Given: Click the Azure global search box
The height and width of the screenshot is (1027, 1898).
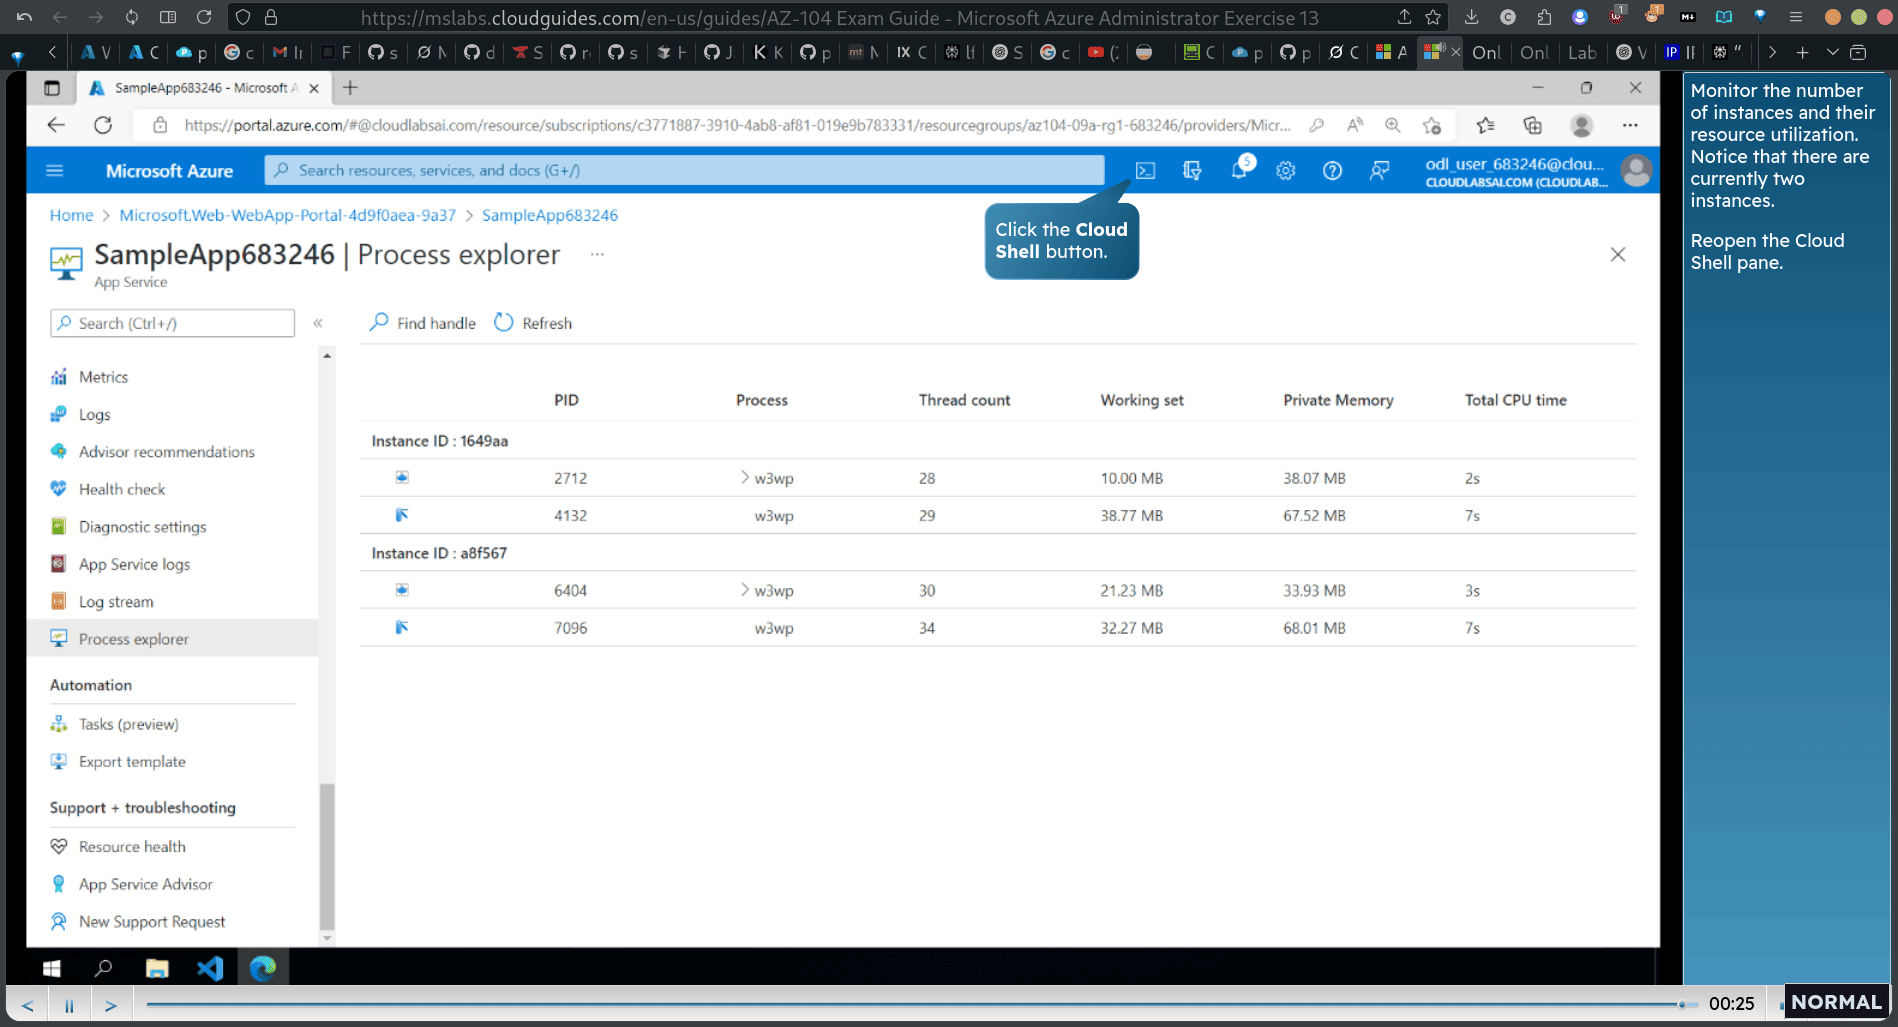Looking at the screenshot, I should (684, 171).
